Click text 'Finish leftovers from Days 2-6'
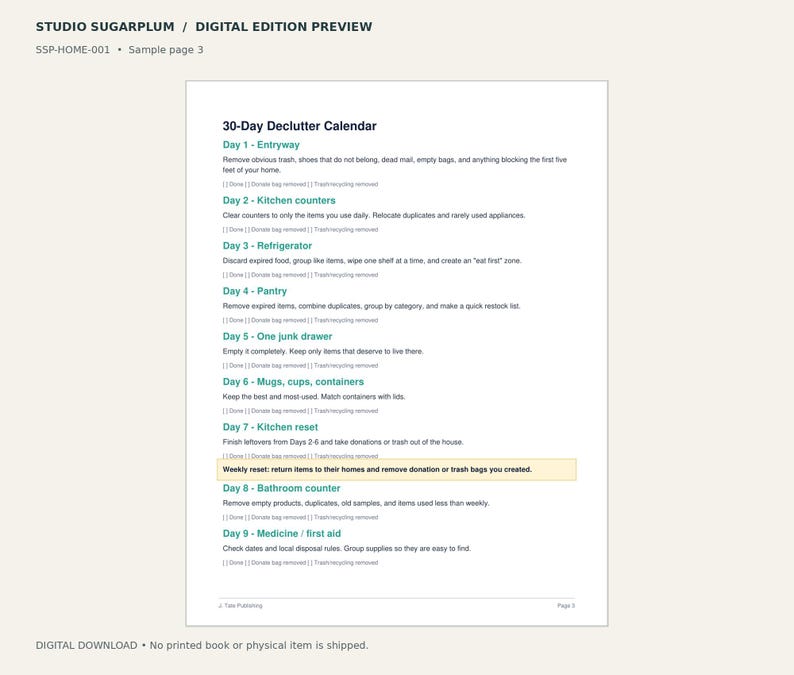 click(x=270, y=442)
